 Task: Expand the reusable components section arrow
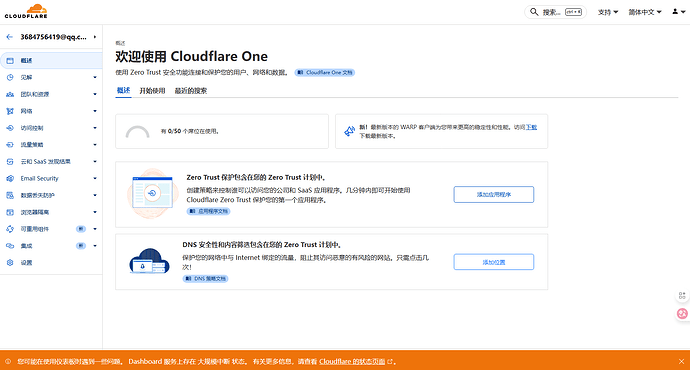[x=95, y=229]
